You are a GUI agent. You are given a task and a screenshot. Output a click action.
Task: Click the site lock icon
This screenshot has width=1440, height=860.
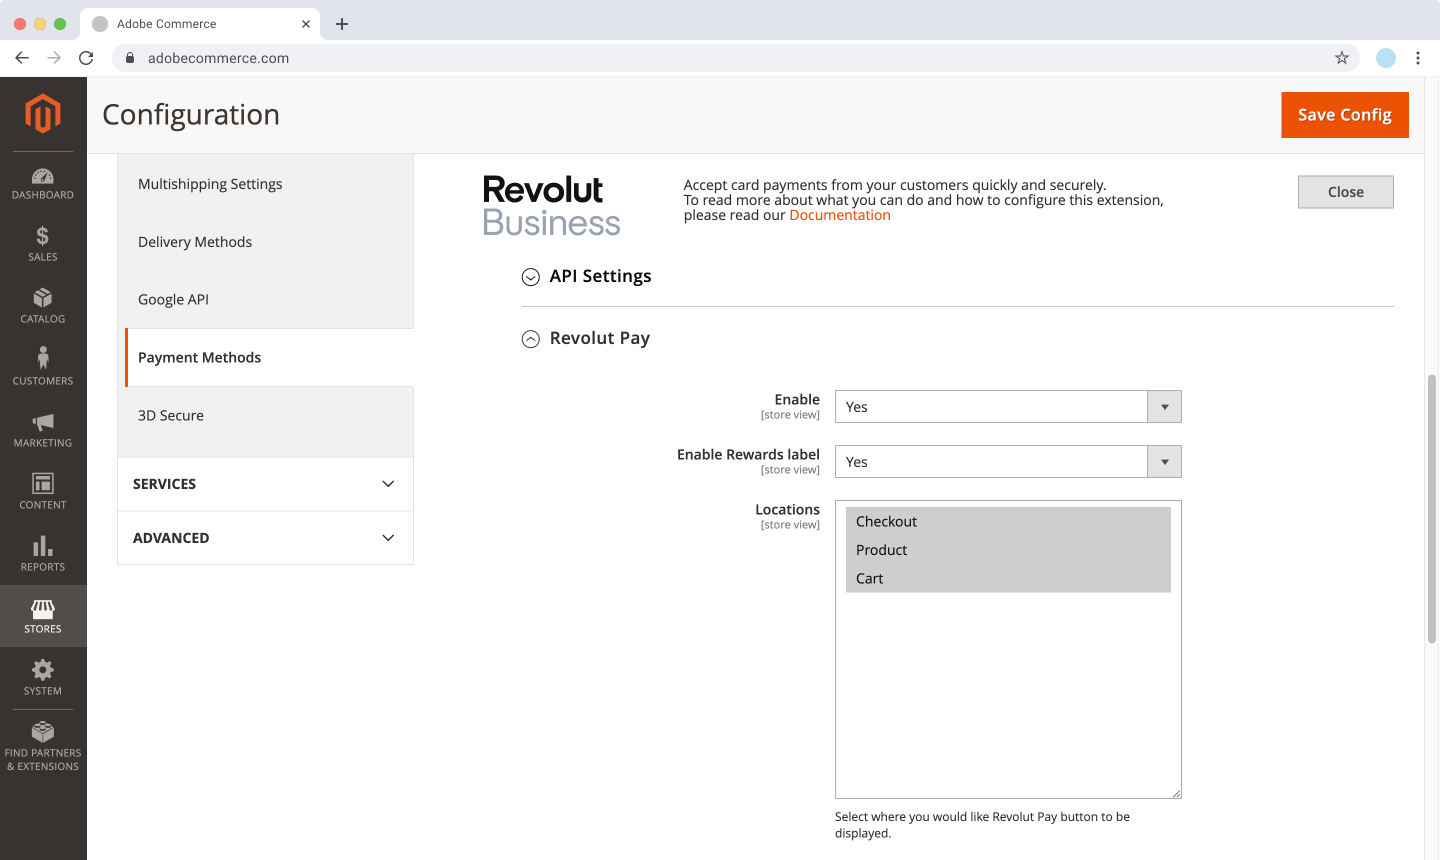pos(130,58)
